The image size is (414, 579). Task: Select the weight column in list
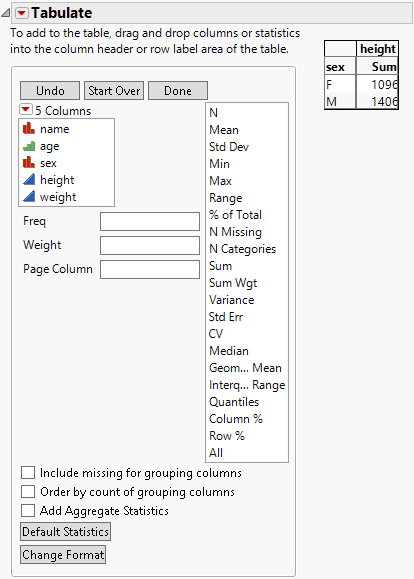(58, 197)
